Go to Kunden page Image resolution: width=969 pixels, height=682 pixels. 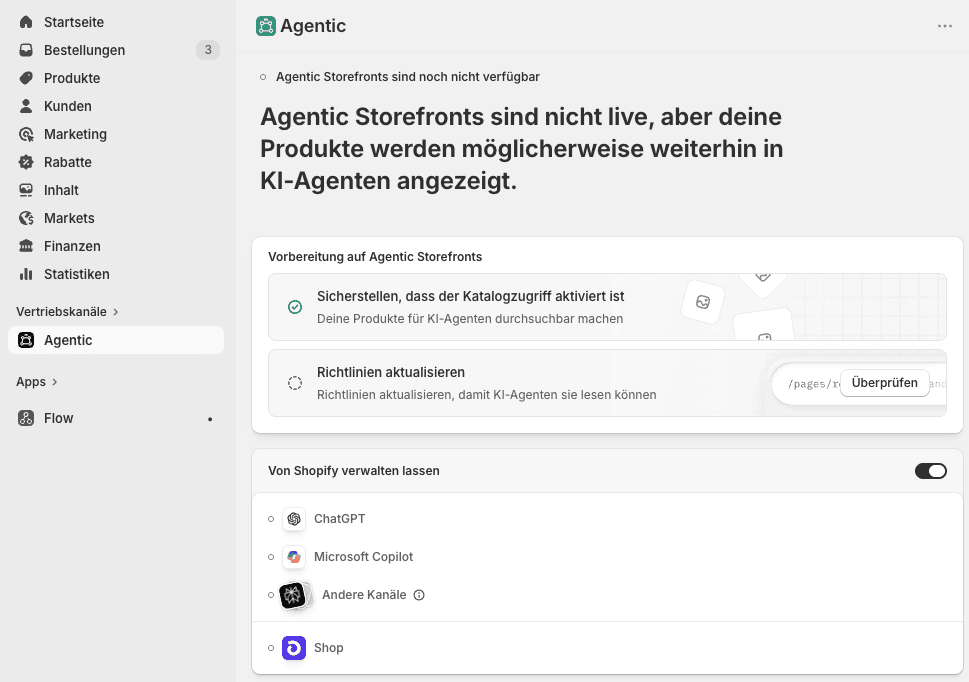[116, 106]
